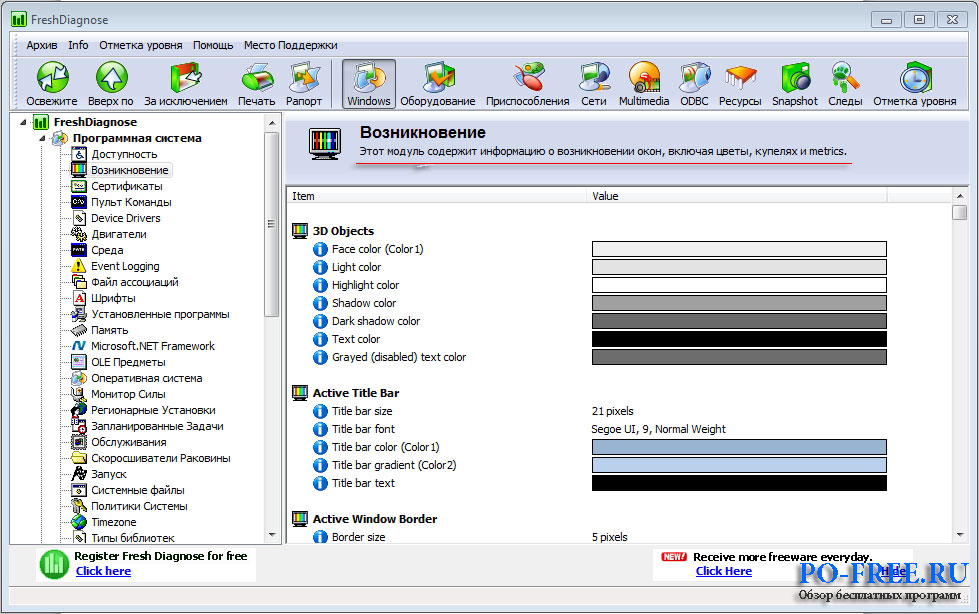Click the Value column header
This screenshot has height=614, width=979.
click(x=736, y=196)
